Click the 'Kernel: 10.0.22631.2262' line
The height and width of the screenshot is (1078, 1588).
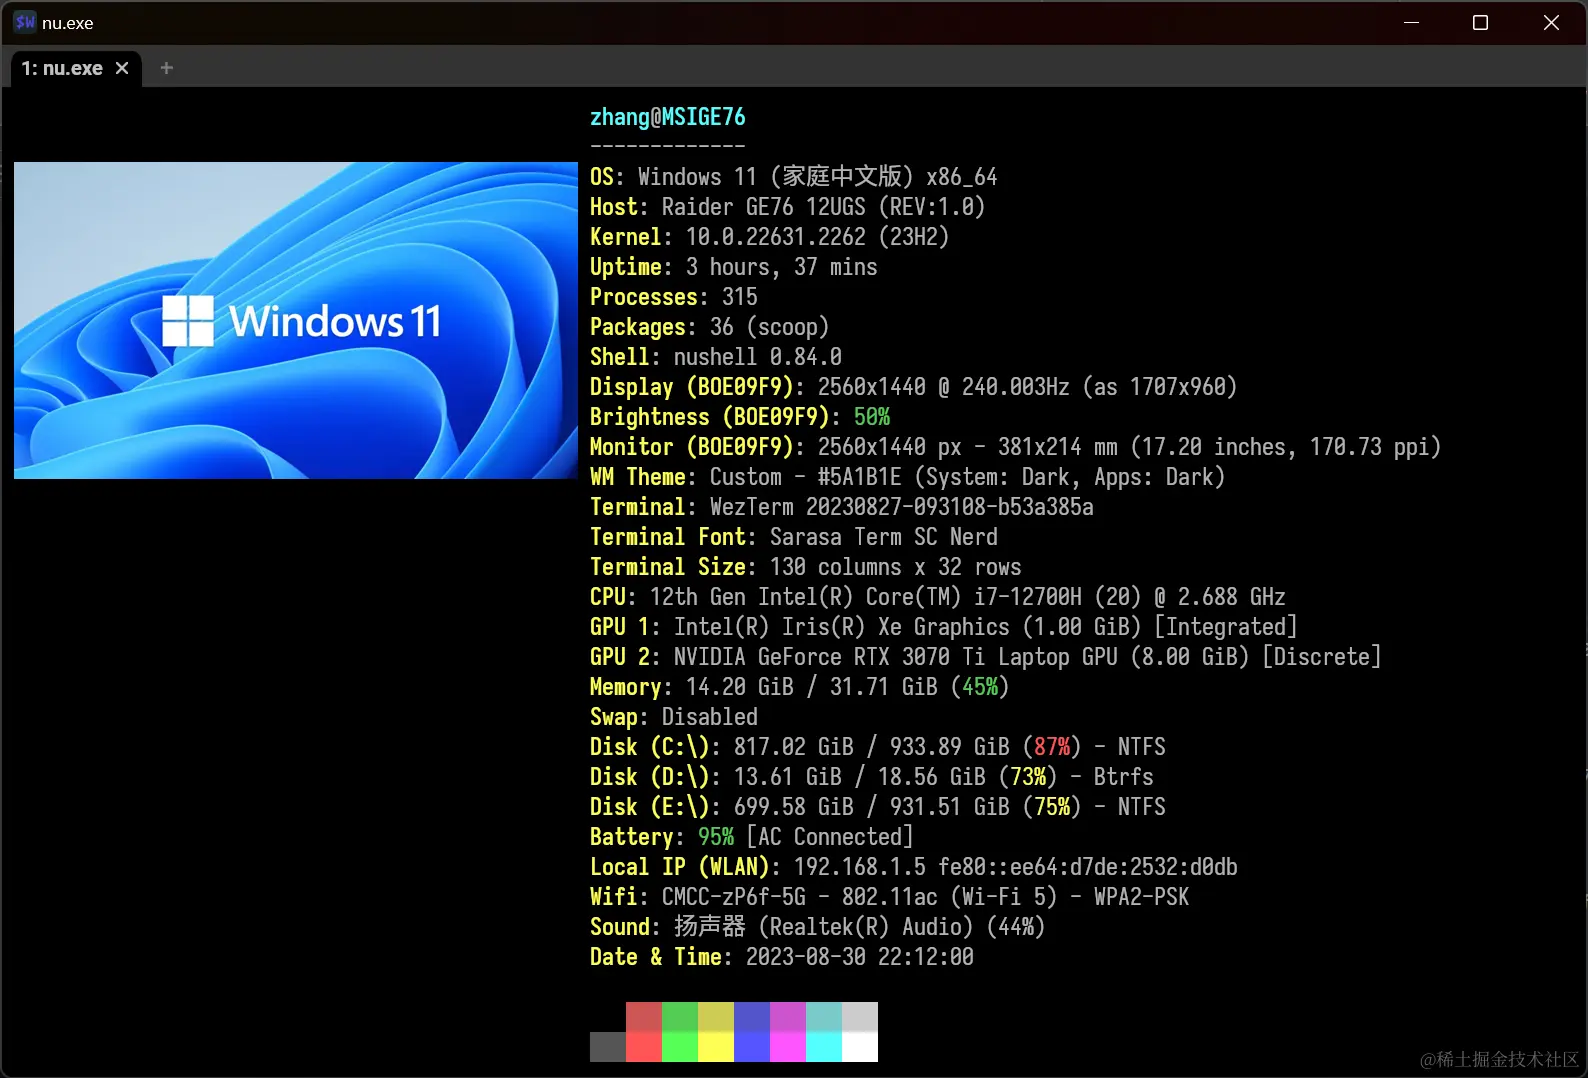[x=769, y=237]
